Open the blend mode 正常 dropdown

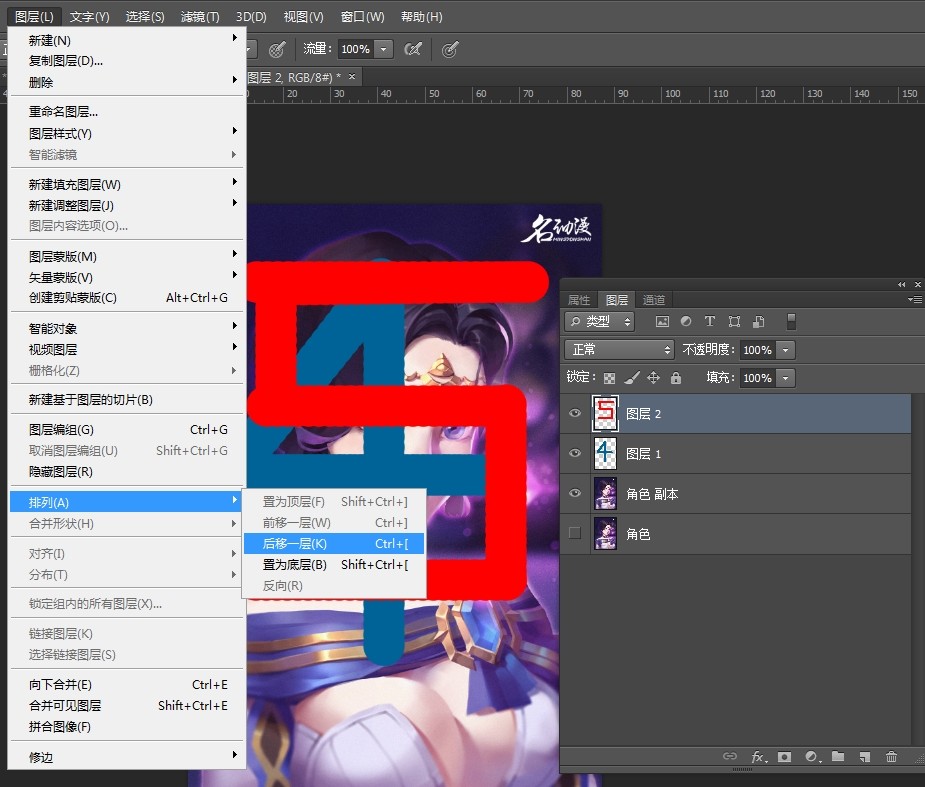[x=620, y=350]
